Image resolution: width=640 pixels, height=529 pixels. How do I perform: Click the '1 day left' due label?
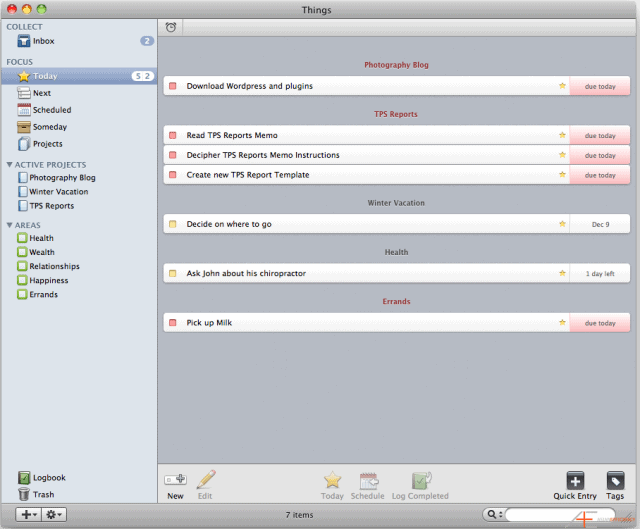(x=600, y=274)
